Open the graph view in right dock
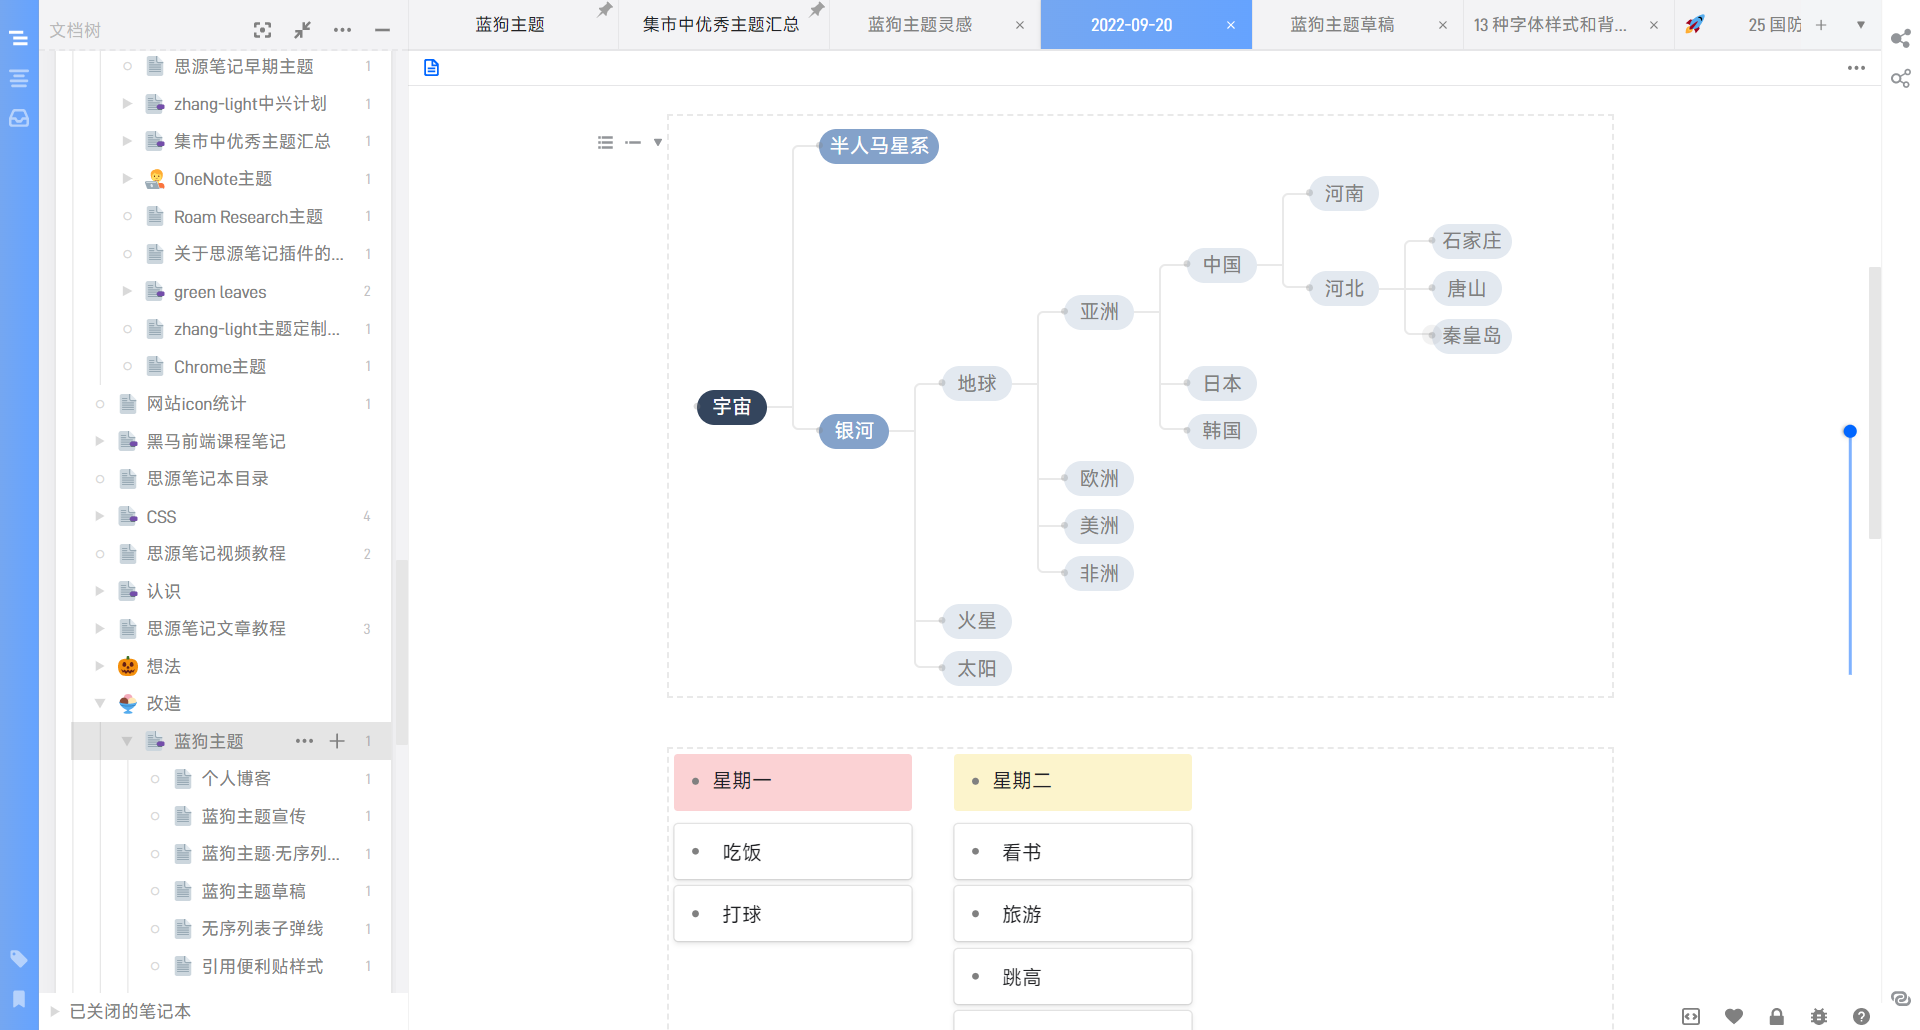1920x1030 pixels. click(1900, 38)
